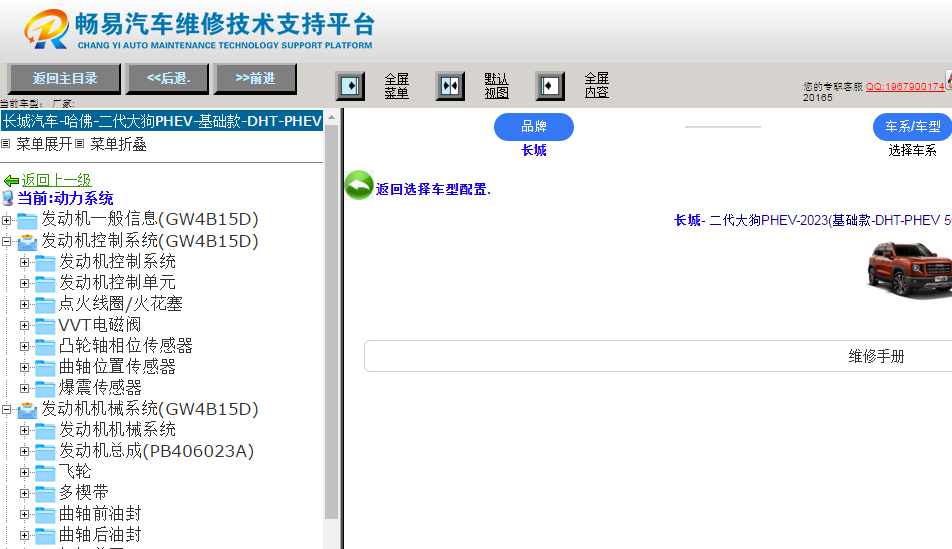Image resolution: width=952 pixels, height=549 pixels.
Task: Expand the 发动机一般信息(GW4B15D) node
Action: [x=7, y=220]
